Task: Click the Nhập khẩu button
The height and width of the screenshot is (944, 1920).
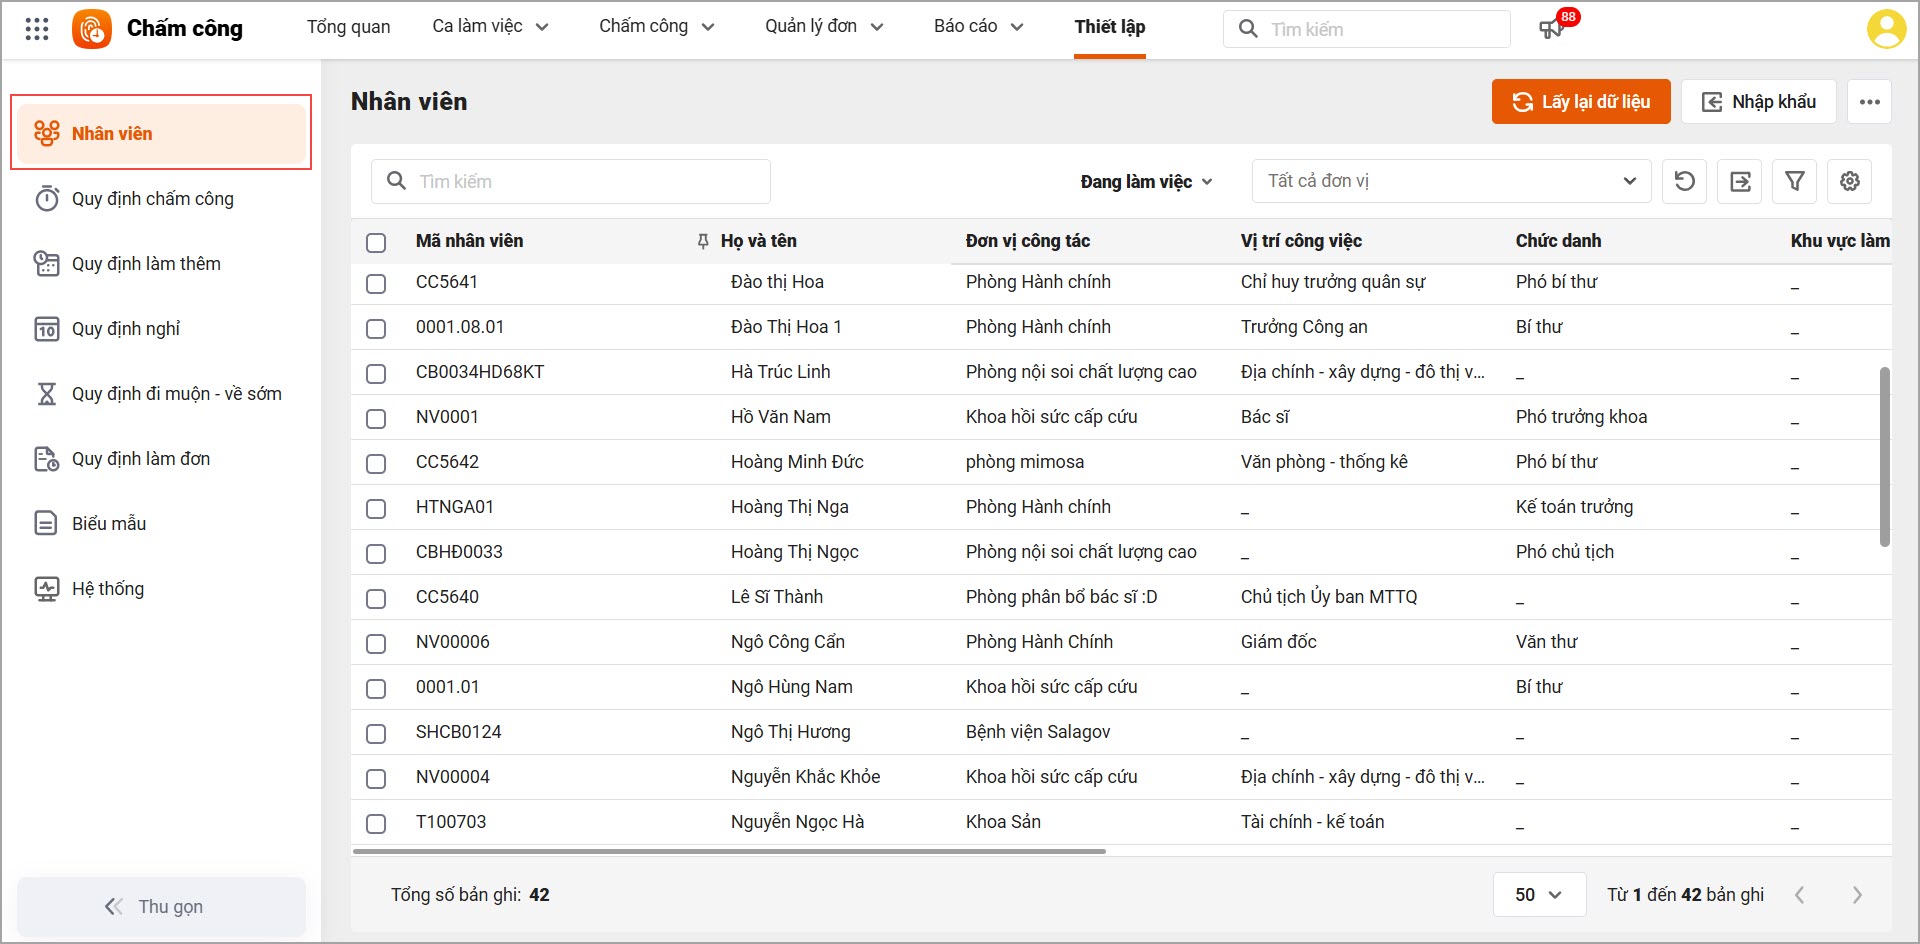Action: click(x=1758, y=102)
